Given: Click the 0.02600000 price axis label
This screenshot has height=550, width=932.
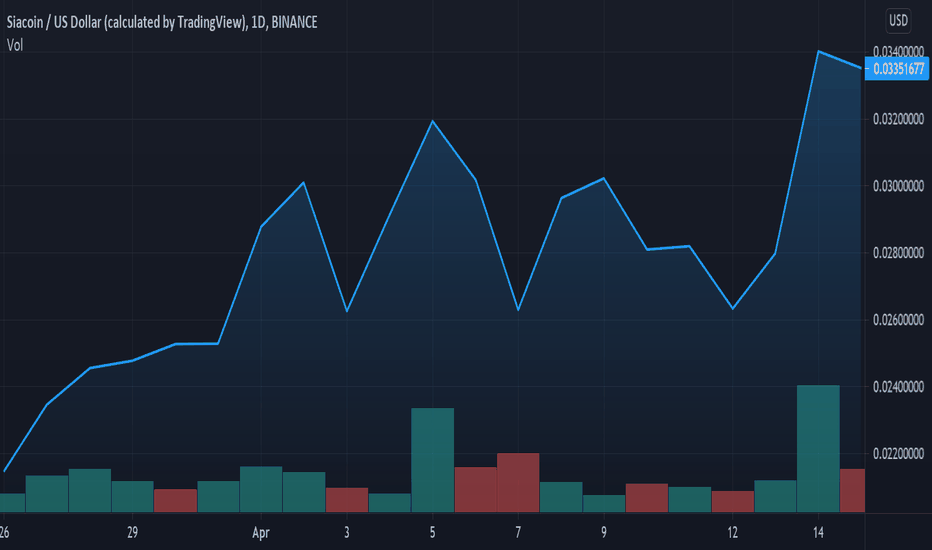Looking at the screenshot, I should point(898,320).
